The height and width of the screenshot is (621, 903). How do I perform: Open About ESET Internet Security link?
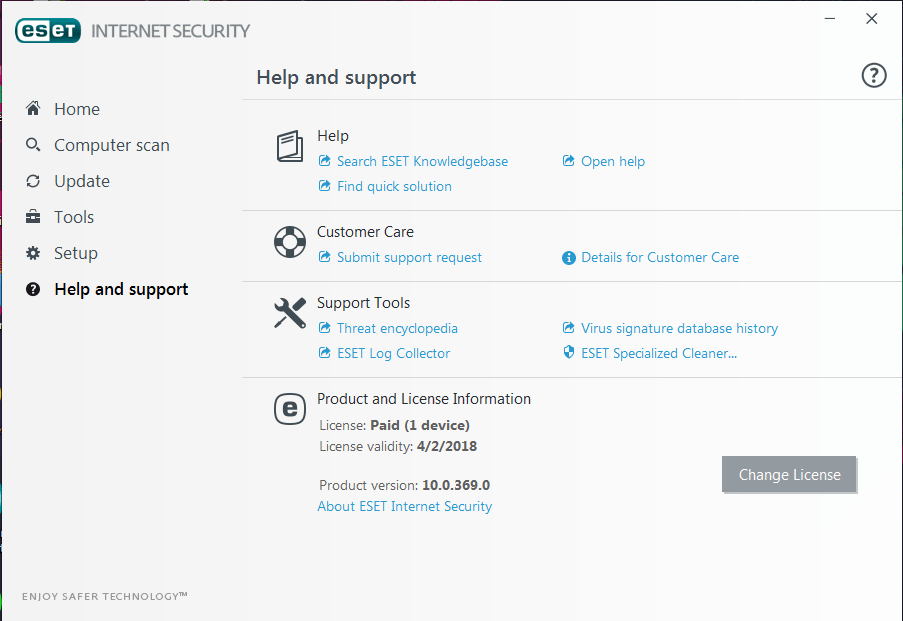point(404,506)
